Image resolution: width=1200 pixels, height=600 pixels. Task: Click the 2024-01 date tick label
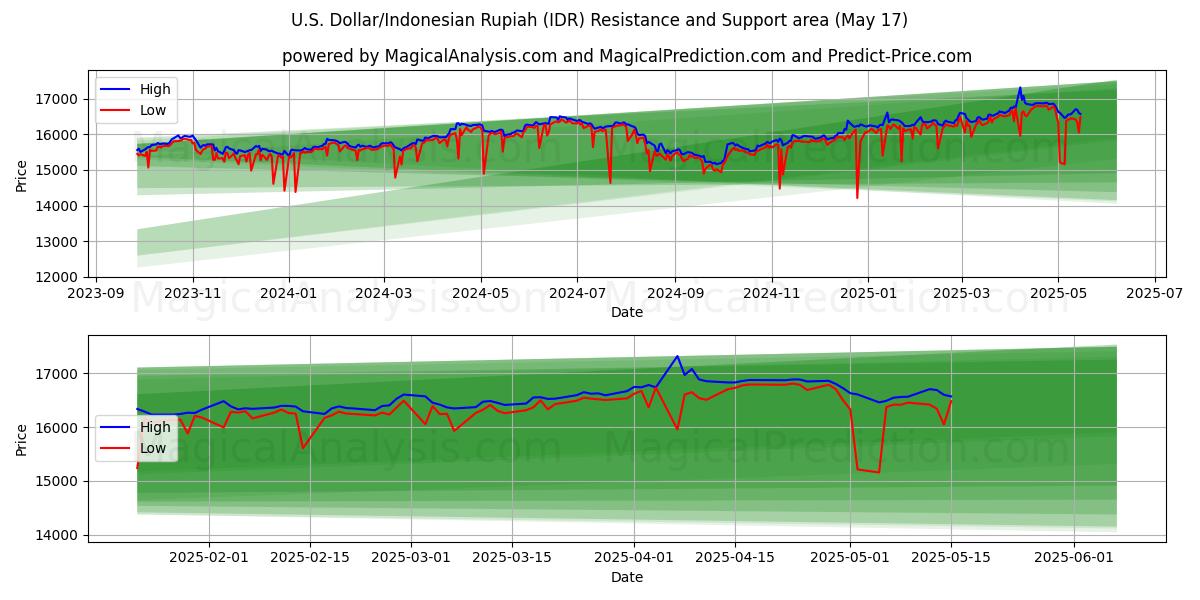[x=288, y=294]
